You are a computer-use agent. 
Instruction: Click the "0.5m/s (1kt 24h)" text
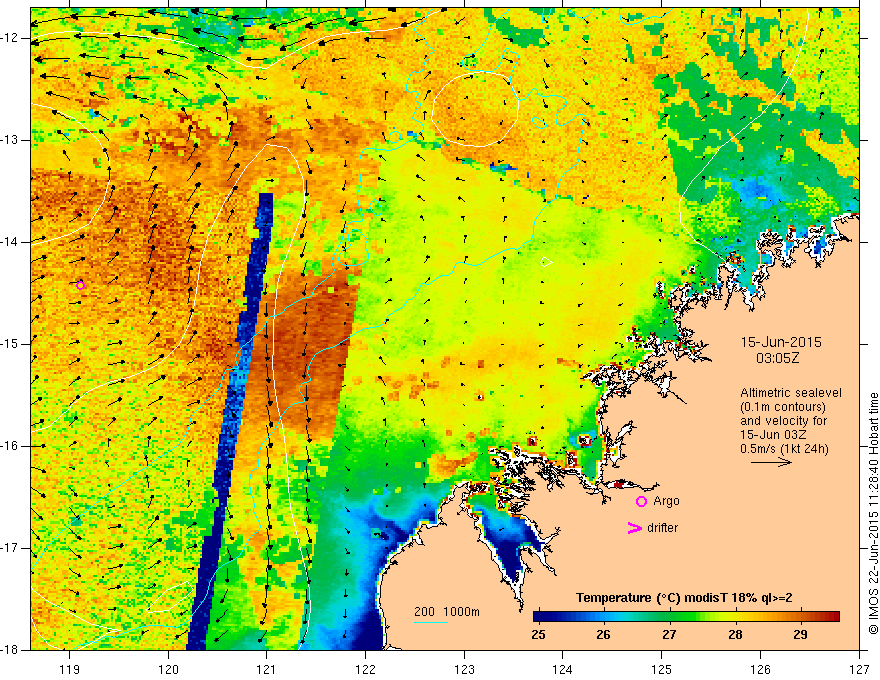pos(784,449)
